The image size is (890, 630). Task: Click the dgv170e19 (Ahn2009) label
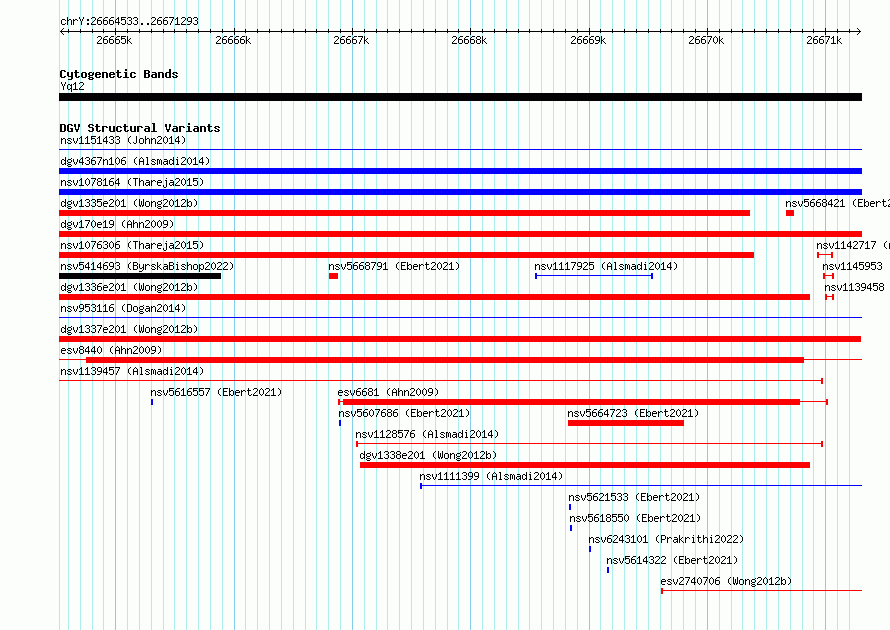pyautogui.click(x=117, y=224)
